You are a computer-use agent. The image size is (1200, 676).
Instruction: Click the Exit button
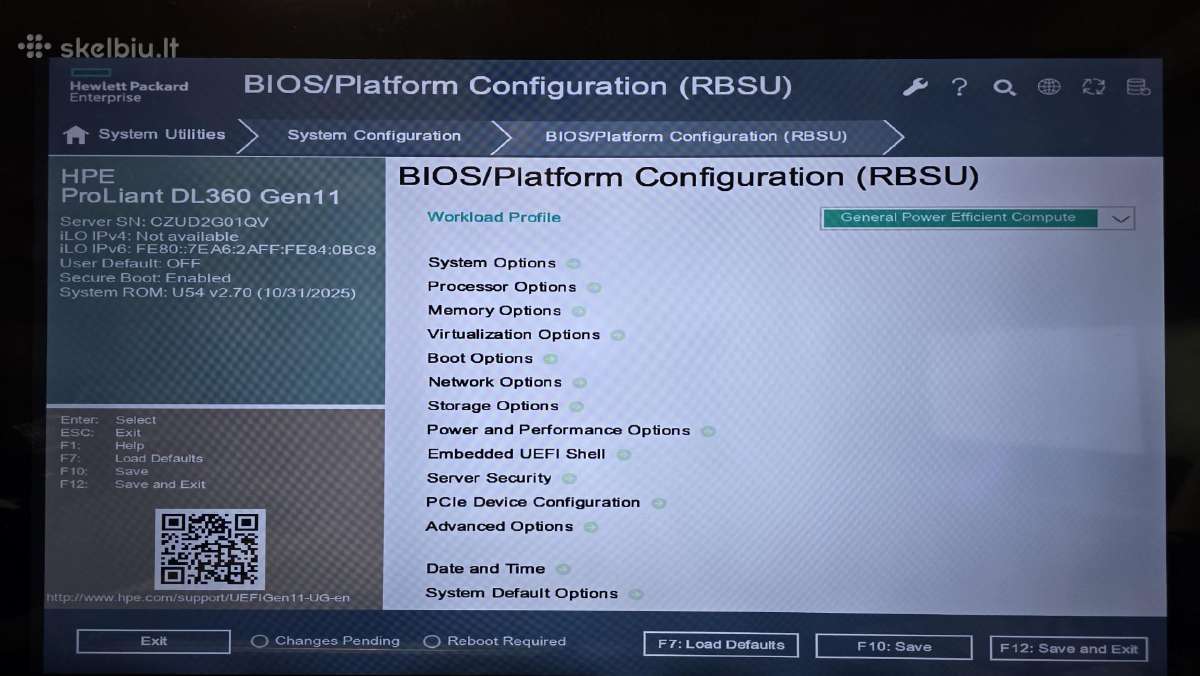point(154,642)
